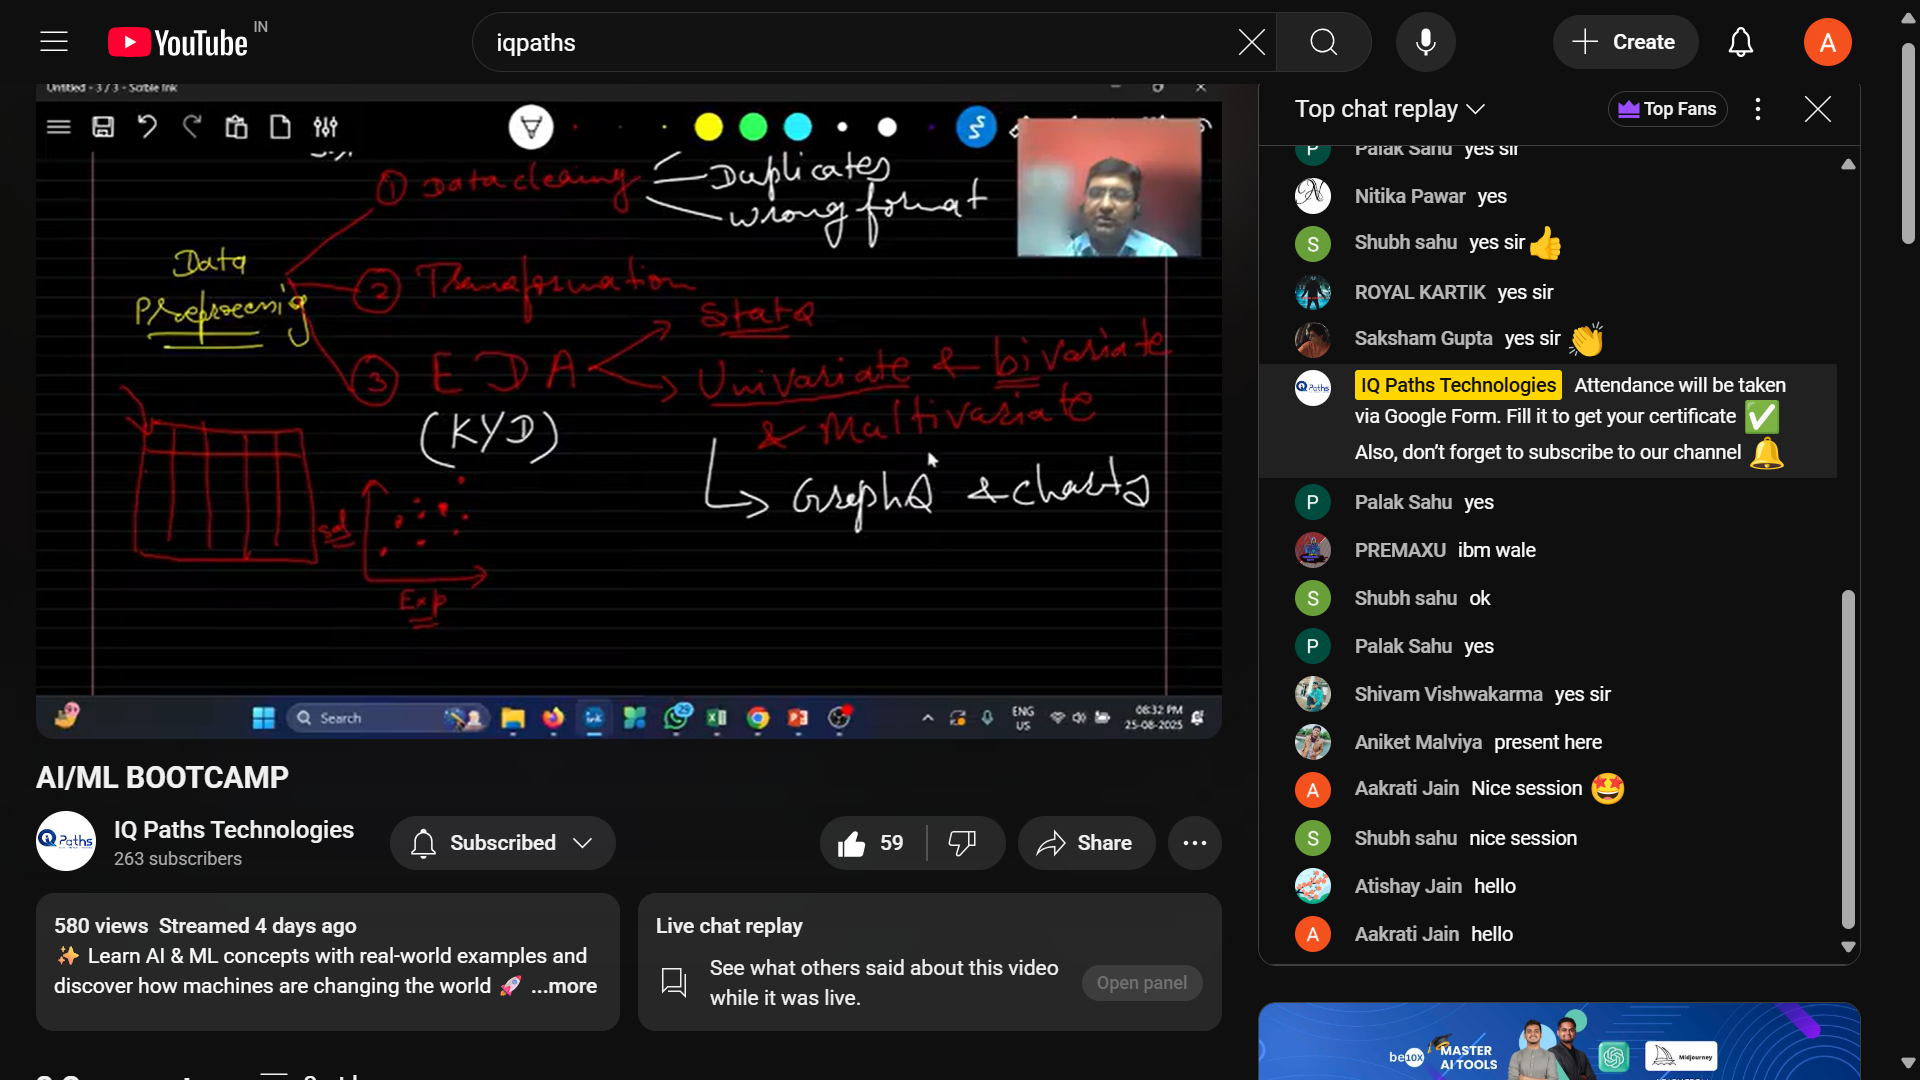This screenshot has height=1080, width=1920.
Task: Open the Create menu
Action: [1624, 42]
